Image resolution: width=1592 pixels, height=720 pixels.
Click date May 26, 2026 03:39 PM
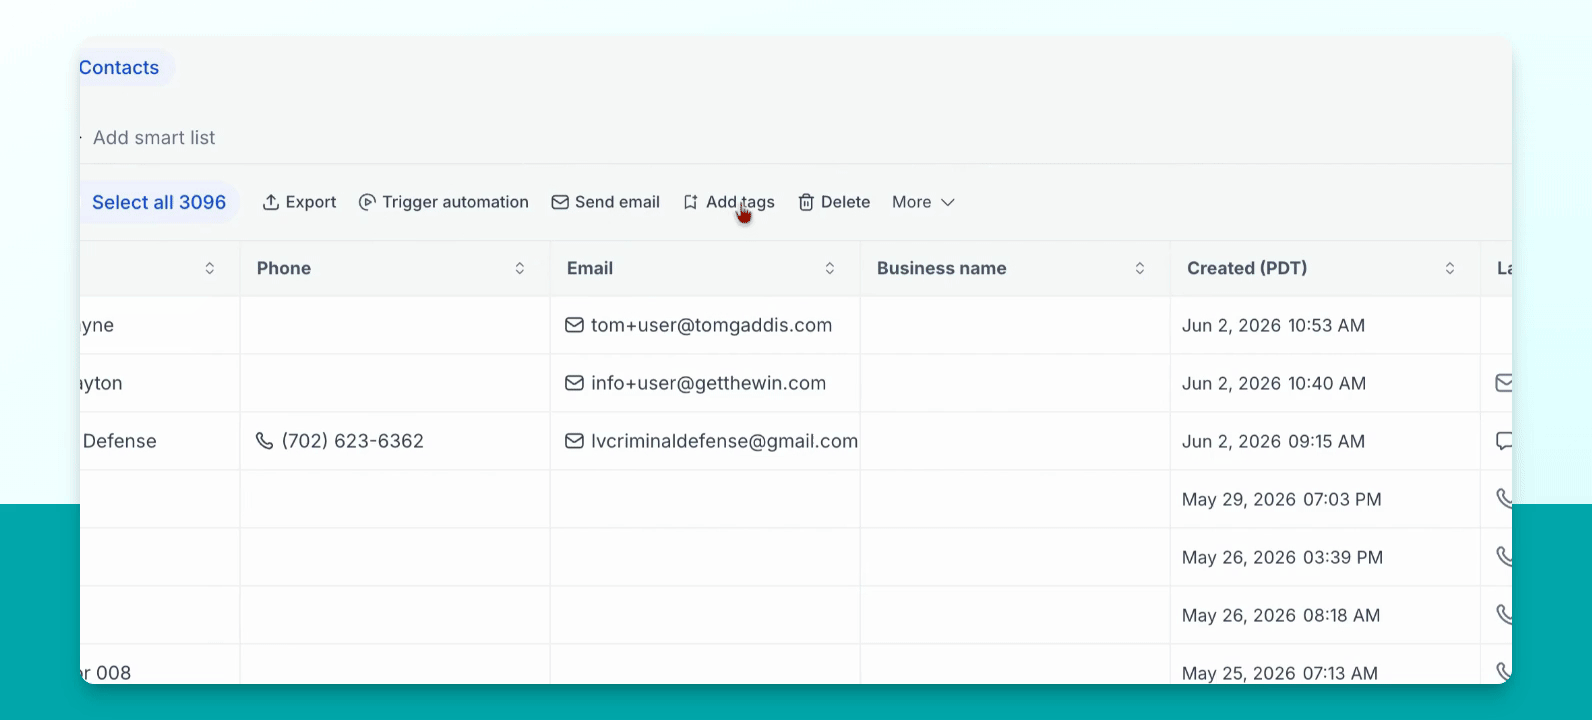(1282, 557)
